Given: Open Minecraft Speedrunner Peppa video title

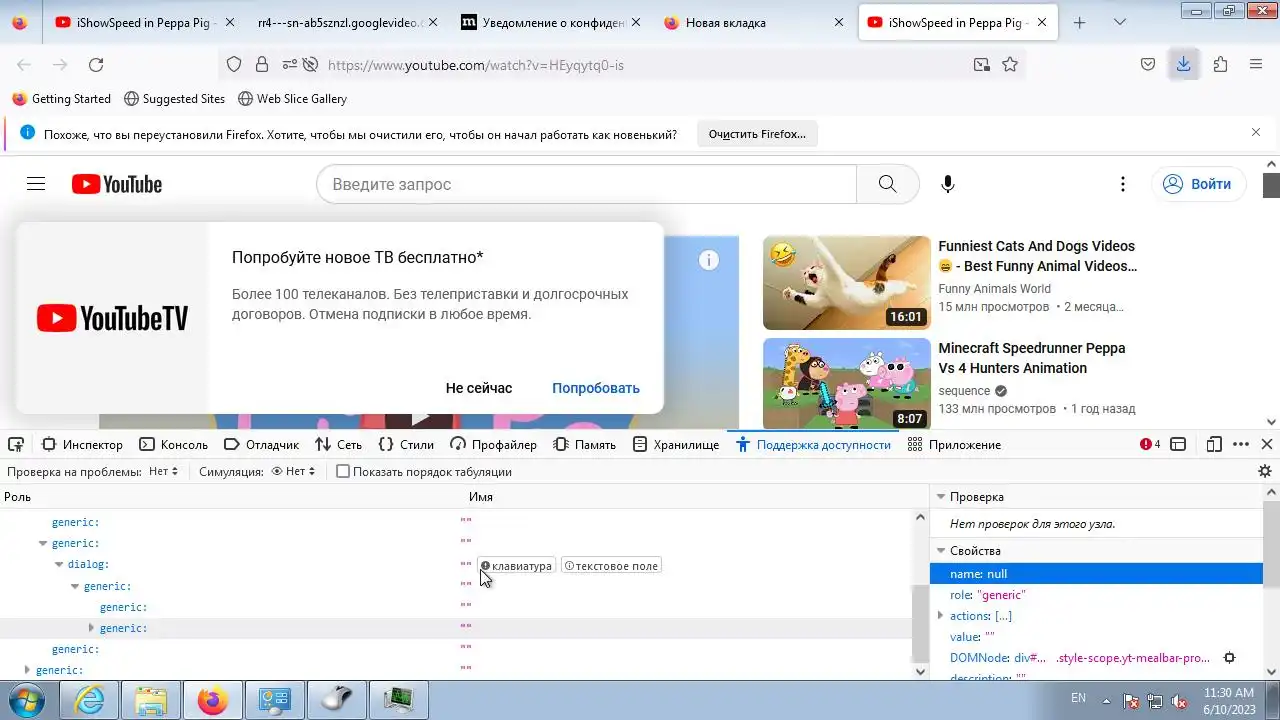Looking at the screenshot, I should coord(1031,358).
